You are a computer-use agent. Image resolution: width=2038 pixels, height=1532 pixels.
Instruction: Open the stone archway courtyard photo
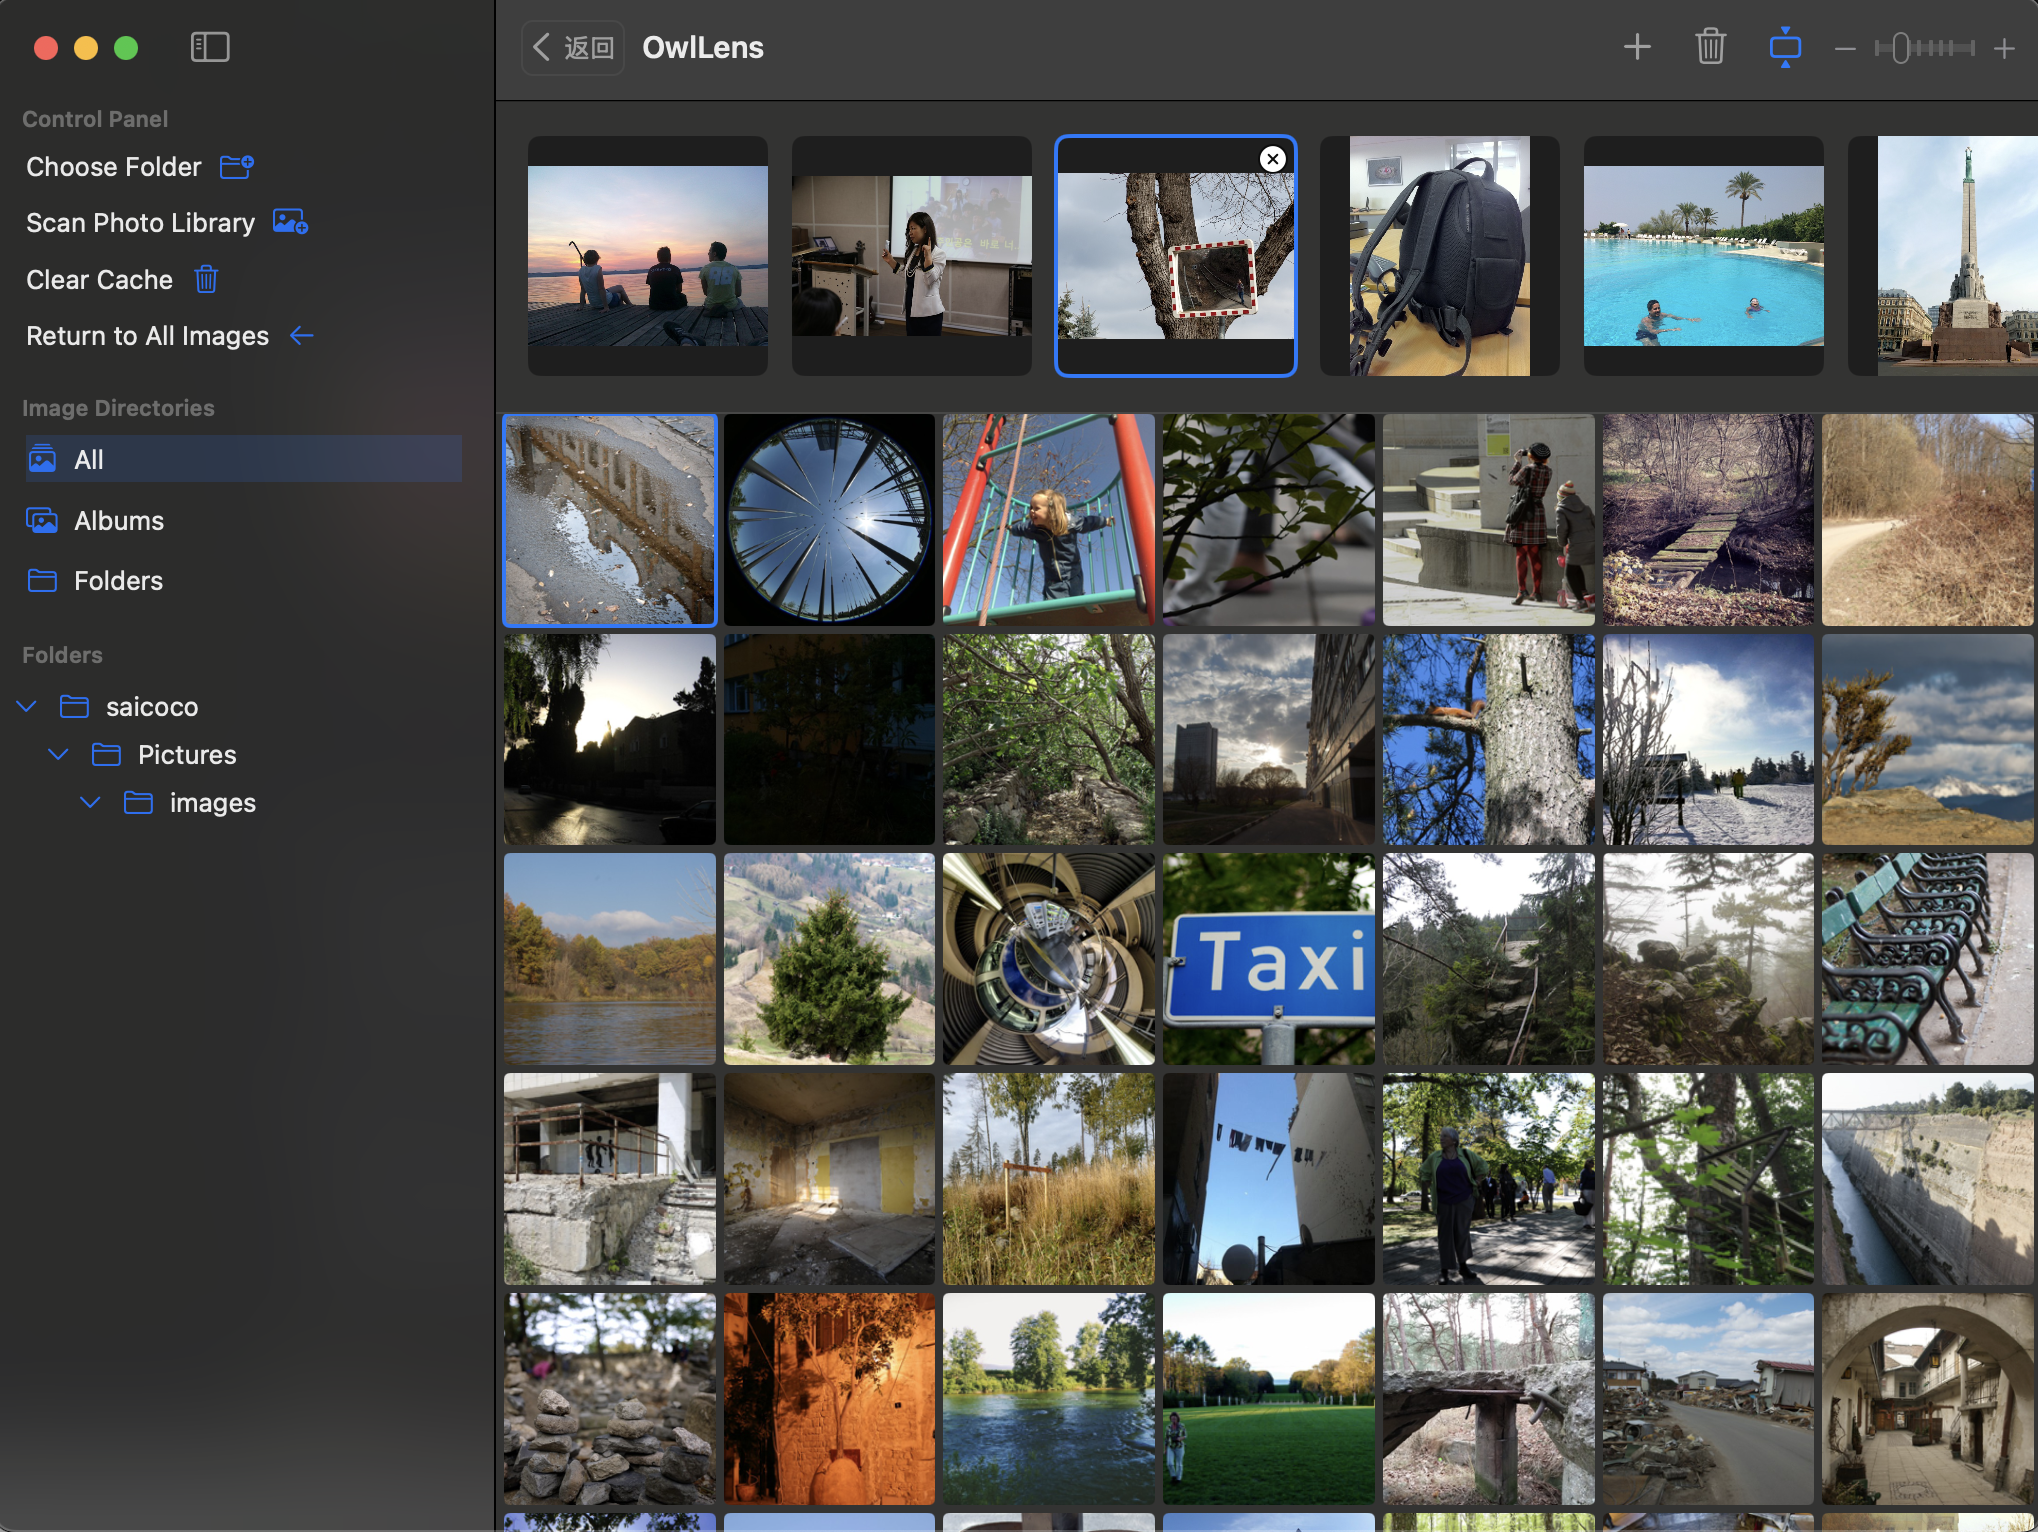pyautogui.click(x=1928, y=1399)
